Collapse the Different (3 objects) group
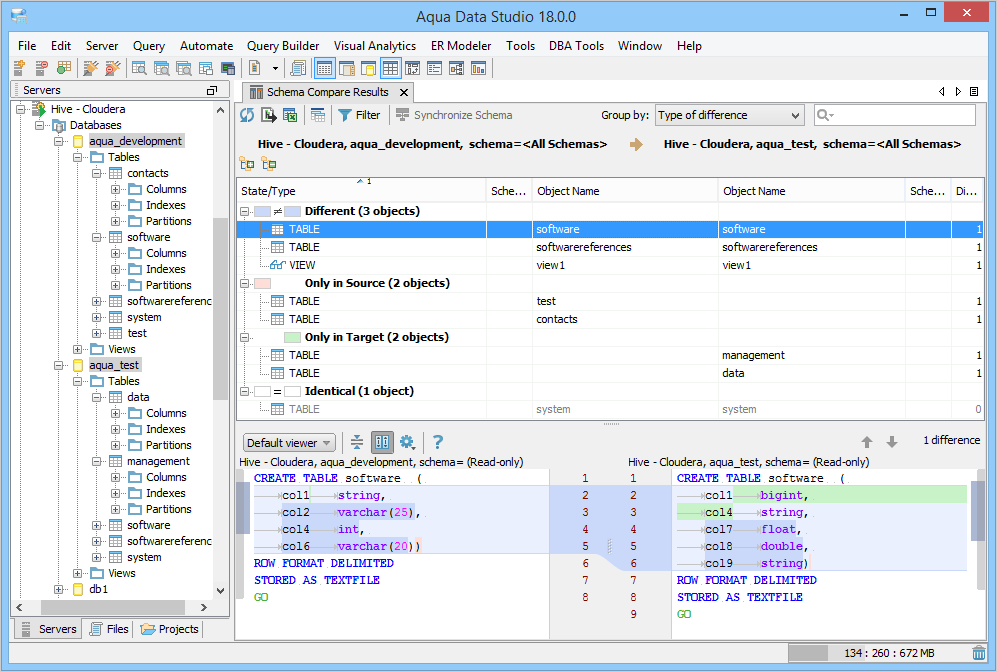This screenshot has width=997, height=672. click(x=244, y=211)
